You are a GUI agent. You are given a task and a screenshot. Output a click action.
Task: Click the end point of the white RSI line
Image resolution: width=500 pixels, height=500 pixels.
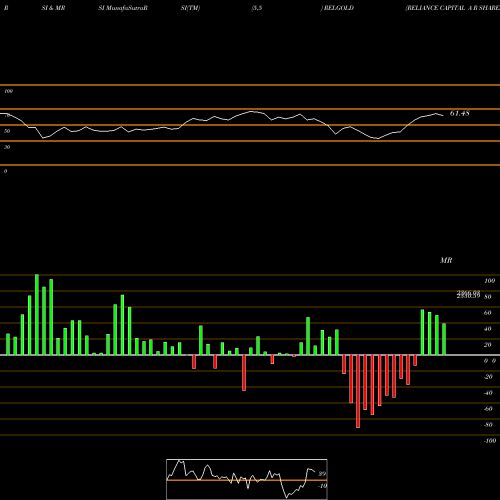pos(443,116)
